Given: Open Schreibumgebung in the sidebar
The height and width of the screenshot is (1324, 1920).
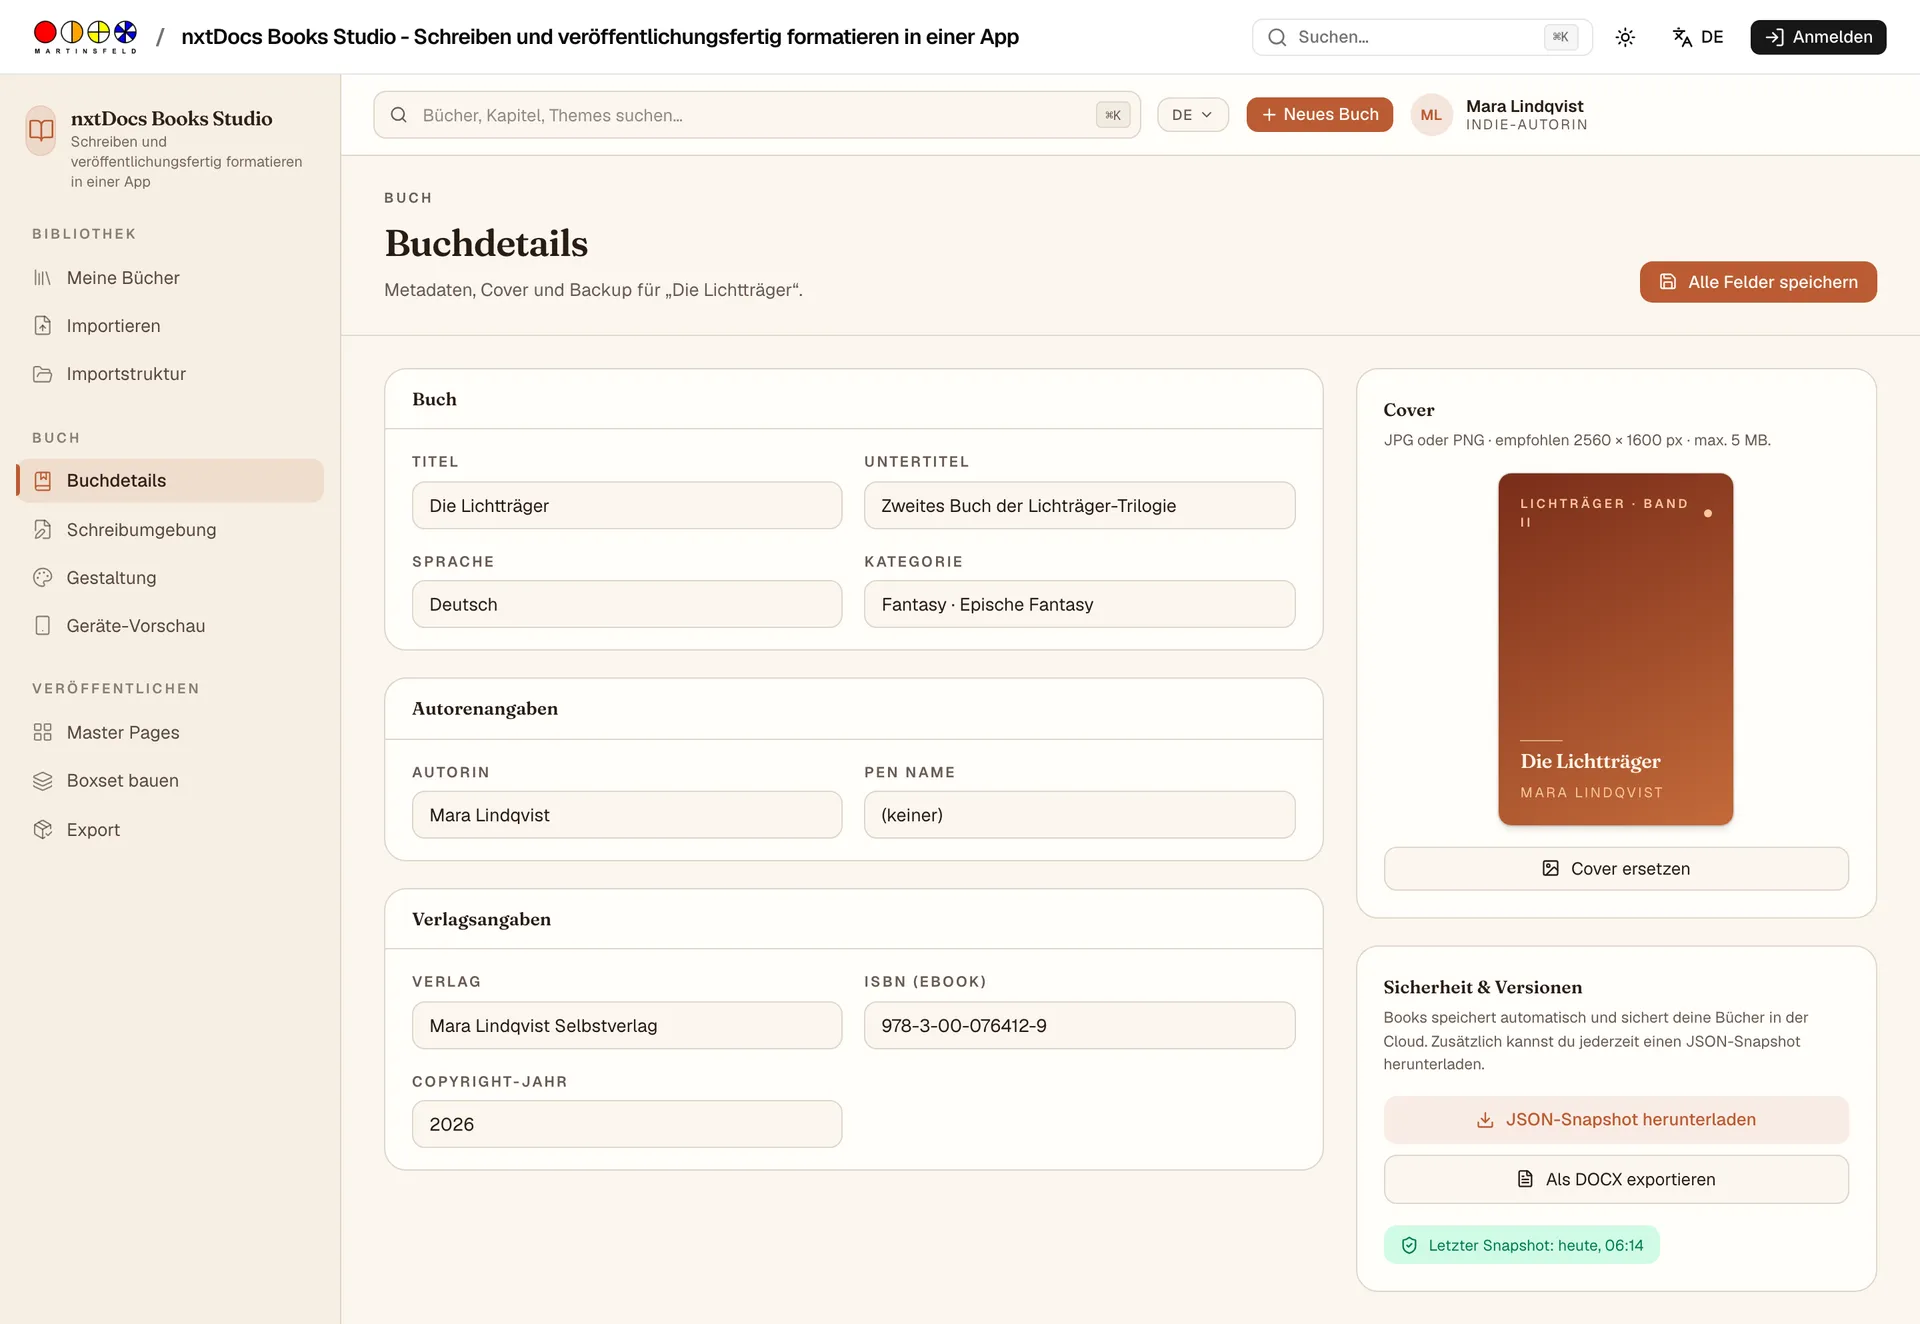Looking at the screenshot, I should 170,530.
